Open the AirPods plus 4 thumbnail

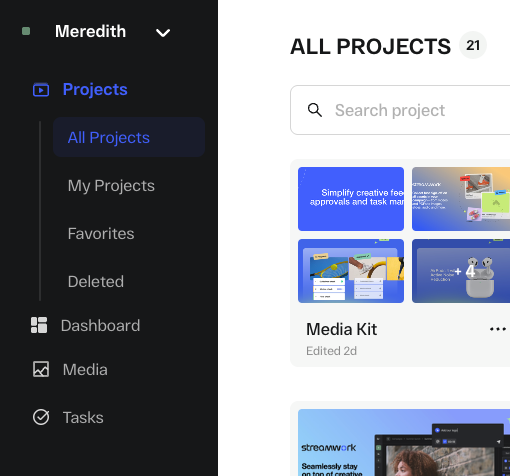click(x=461, y=271)
